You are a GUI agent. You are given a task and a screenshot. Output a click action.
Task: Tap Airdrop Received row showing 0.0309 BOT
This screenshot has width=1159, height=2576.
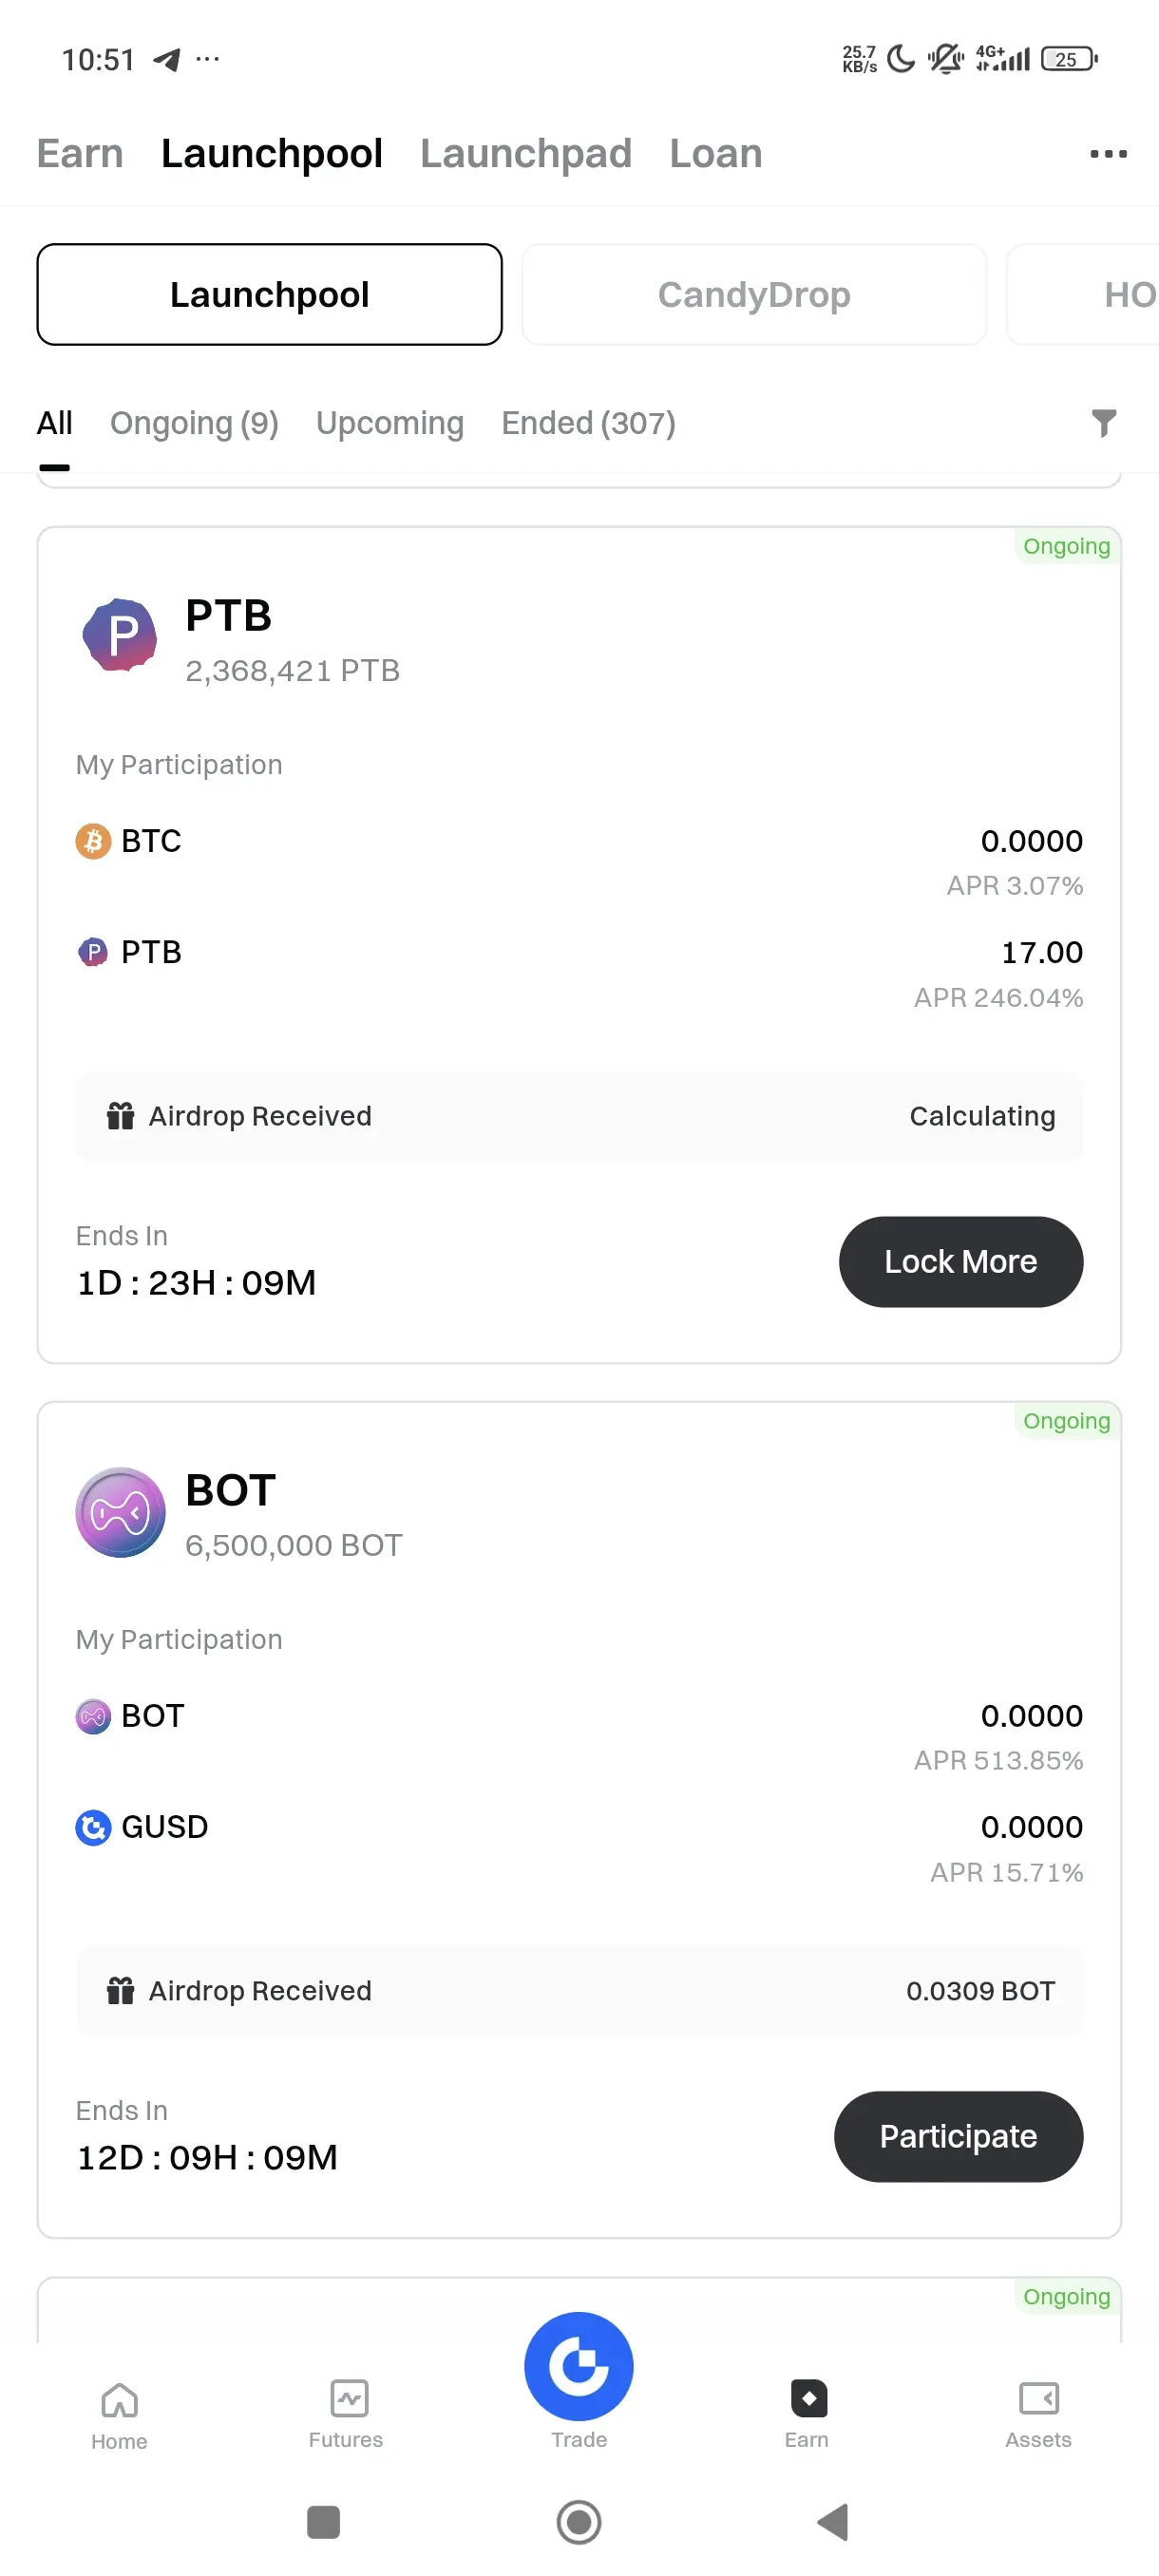(579, 1990)
